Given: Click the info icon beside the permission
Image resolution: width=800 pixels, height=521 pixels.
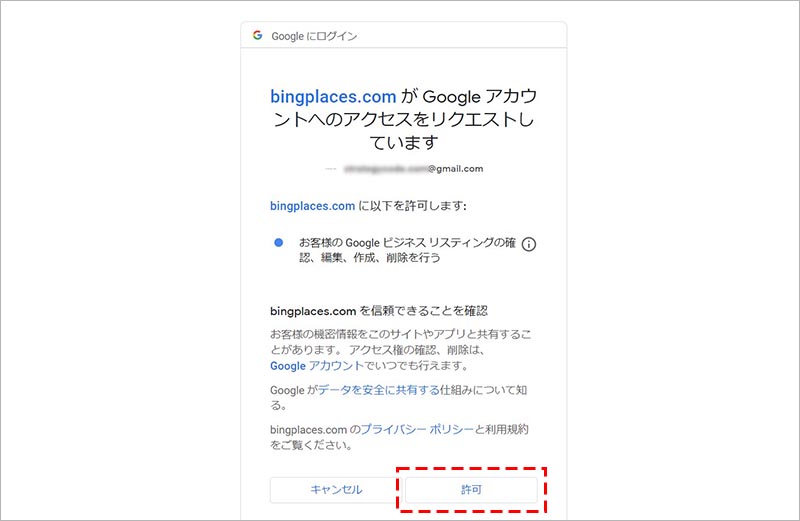Looking at the screenshot, I should click(x=530, y=244).
